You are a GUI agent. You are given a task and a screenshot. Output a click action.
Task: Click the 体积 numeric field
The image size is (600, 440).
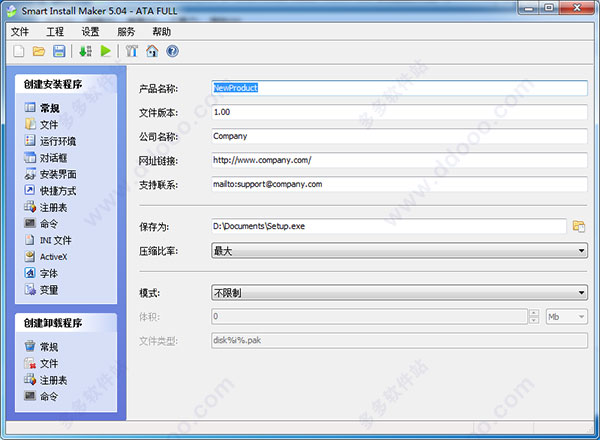[x=369, y=316]
